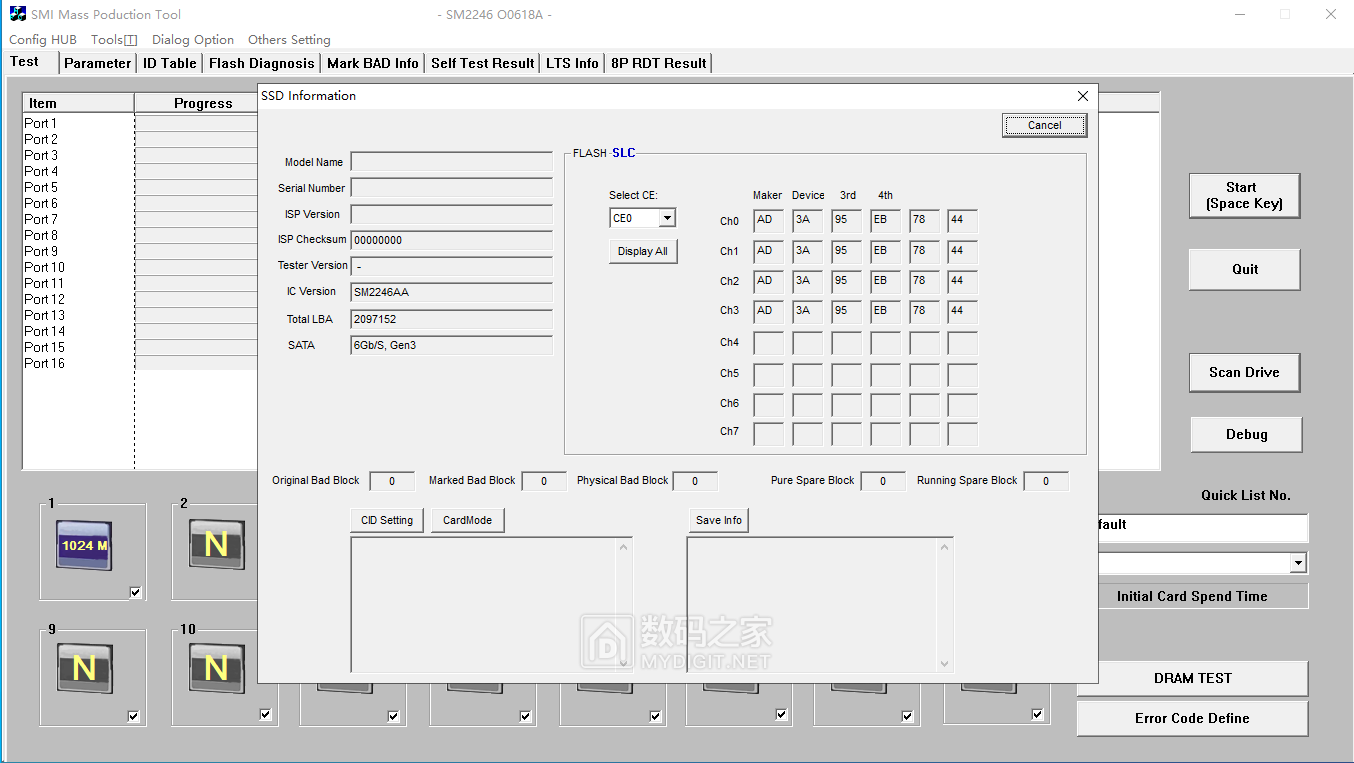Click the left text box scrollbar down arrow
The width and height of the screenshot is (1354, 763).
(x=624, y=662)
